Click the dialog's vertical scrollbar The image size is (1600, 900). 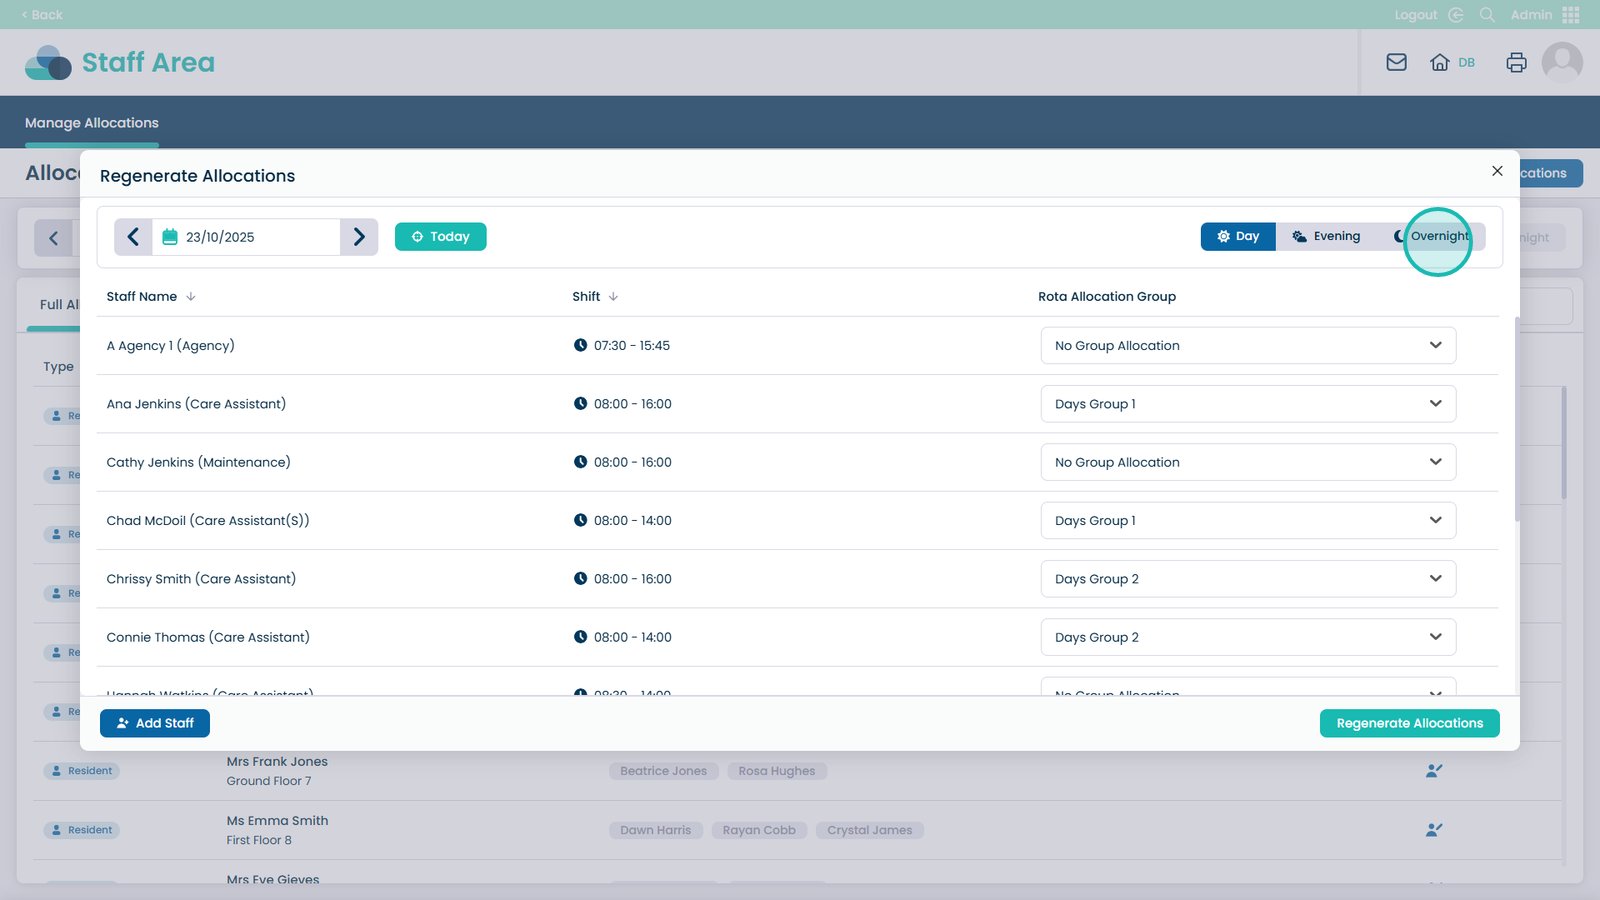[x=1516, y=420]
